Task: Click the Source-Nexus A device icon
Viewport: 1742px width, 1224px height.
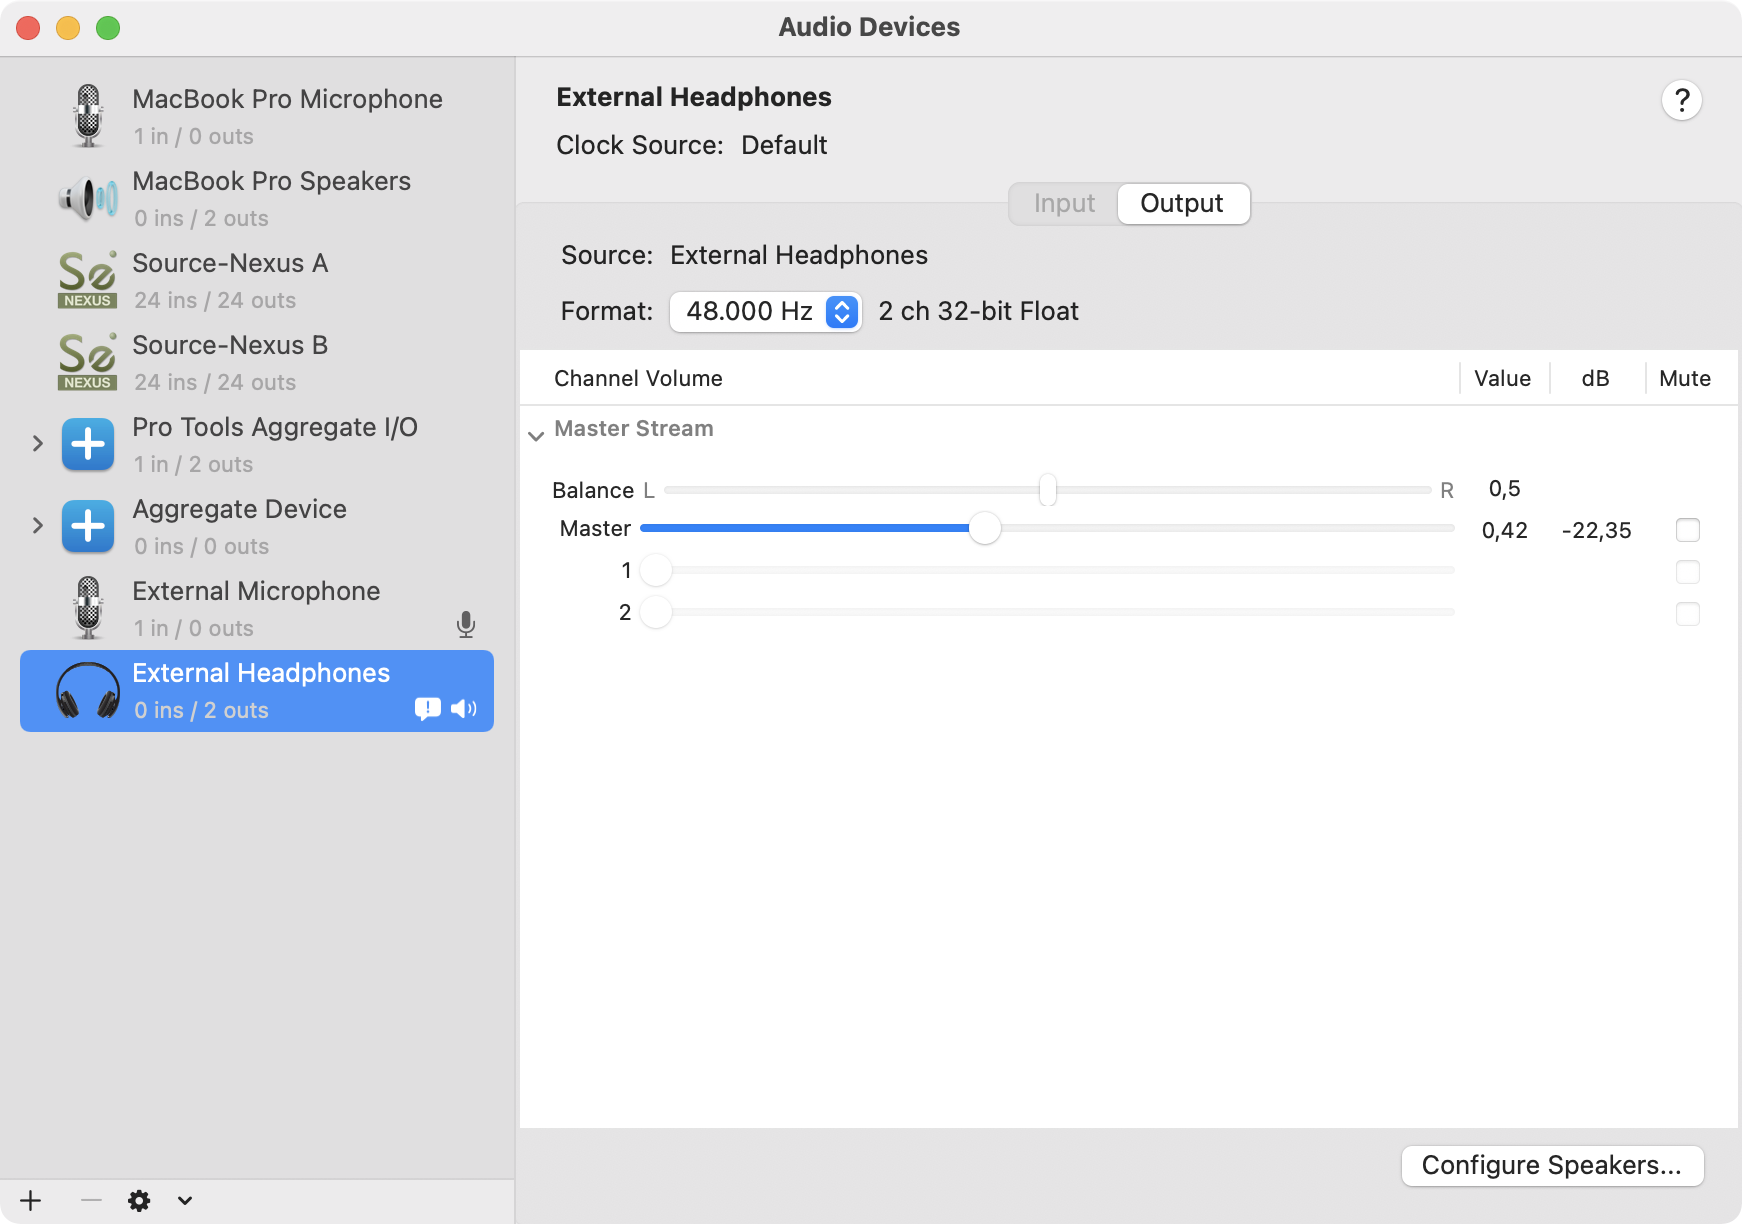Action: [x=88, y=280]
